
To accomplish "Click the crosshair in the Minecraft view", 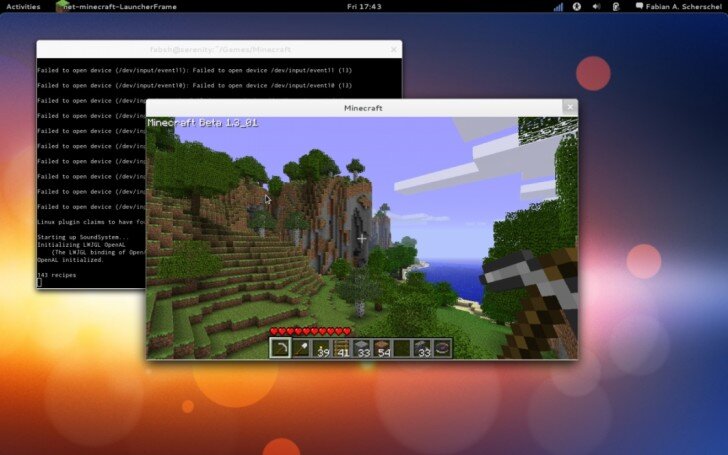I will click(362, 239).
